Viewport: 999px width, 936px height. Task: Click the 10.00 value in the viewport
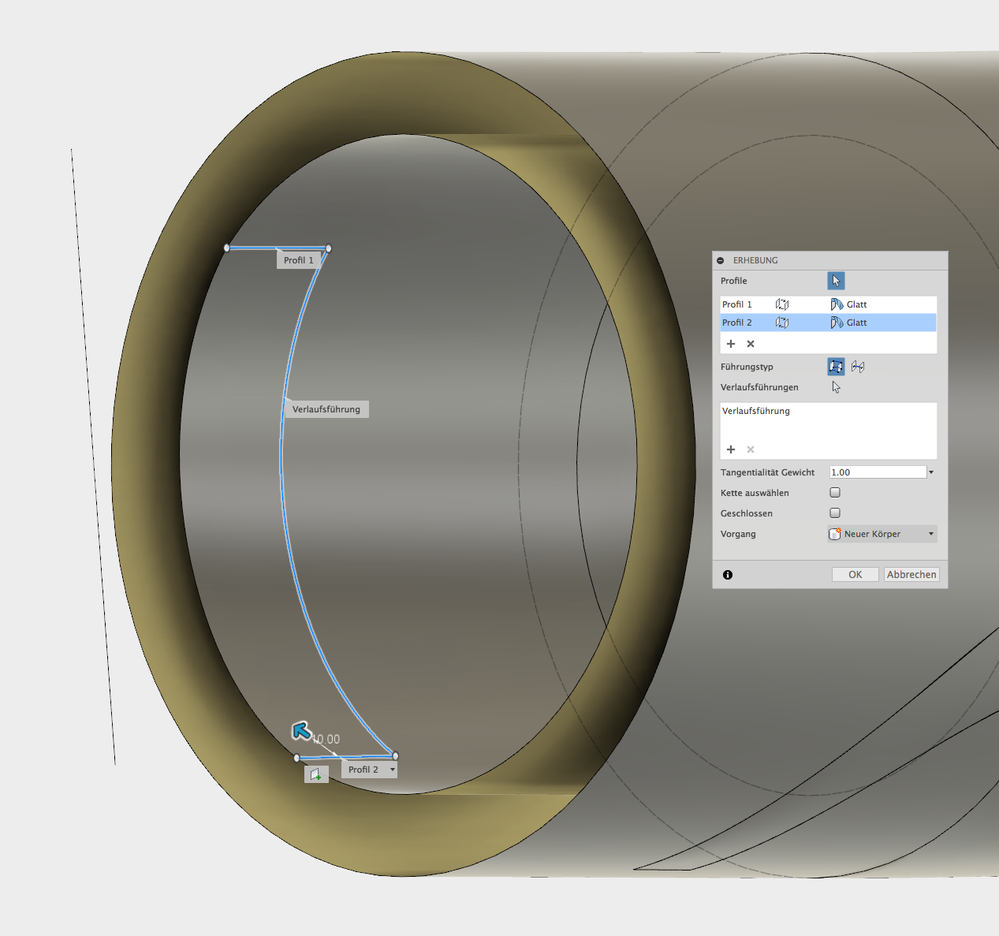[326, 739]
